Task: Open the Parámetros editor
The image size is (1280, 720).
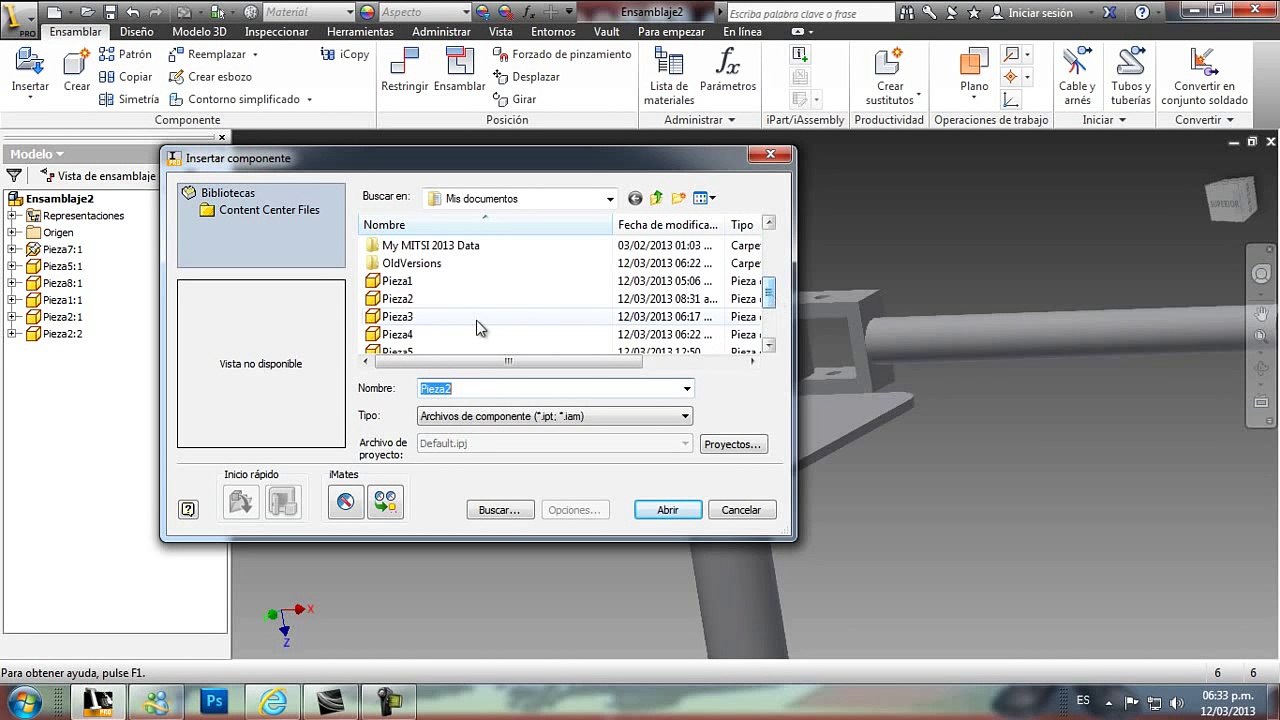Action: (x=728, y=70)
